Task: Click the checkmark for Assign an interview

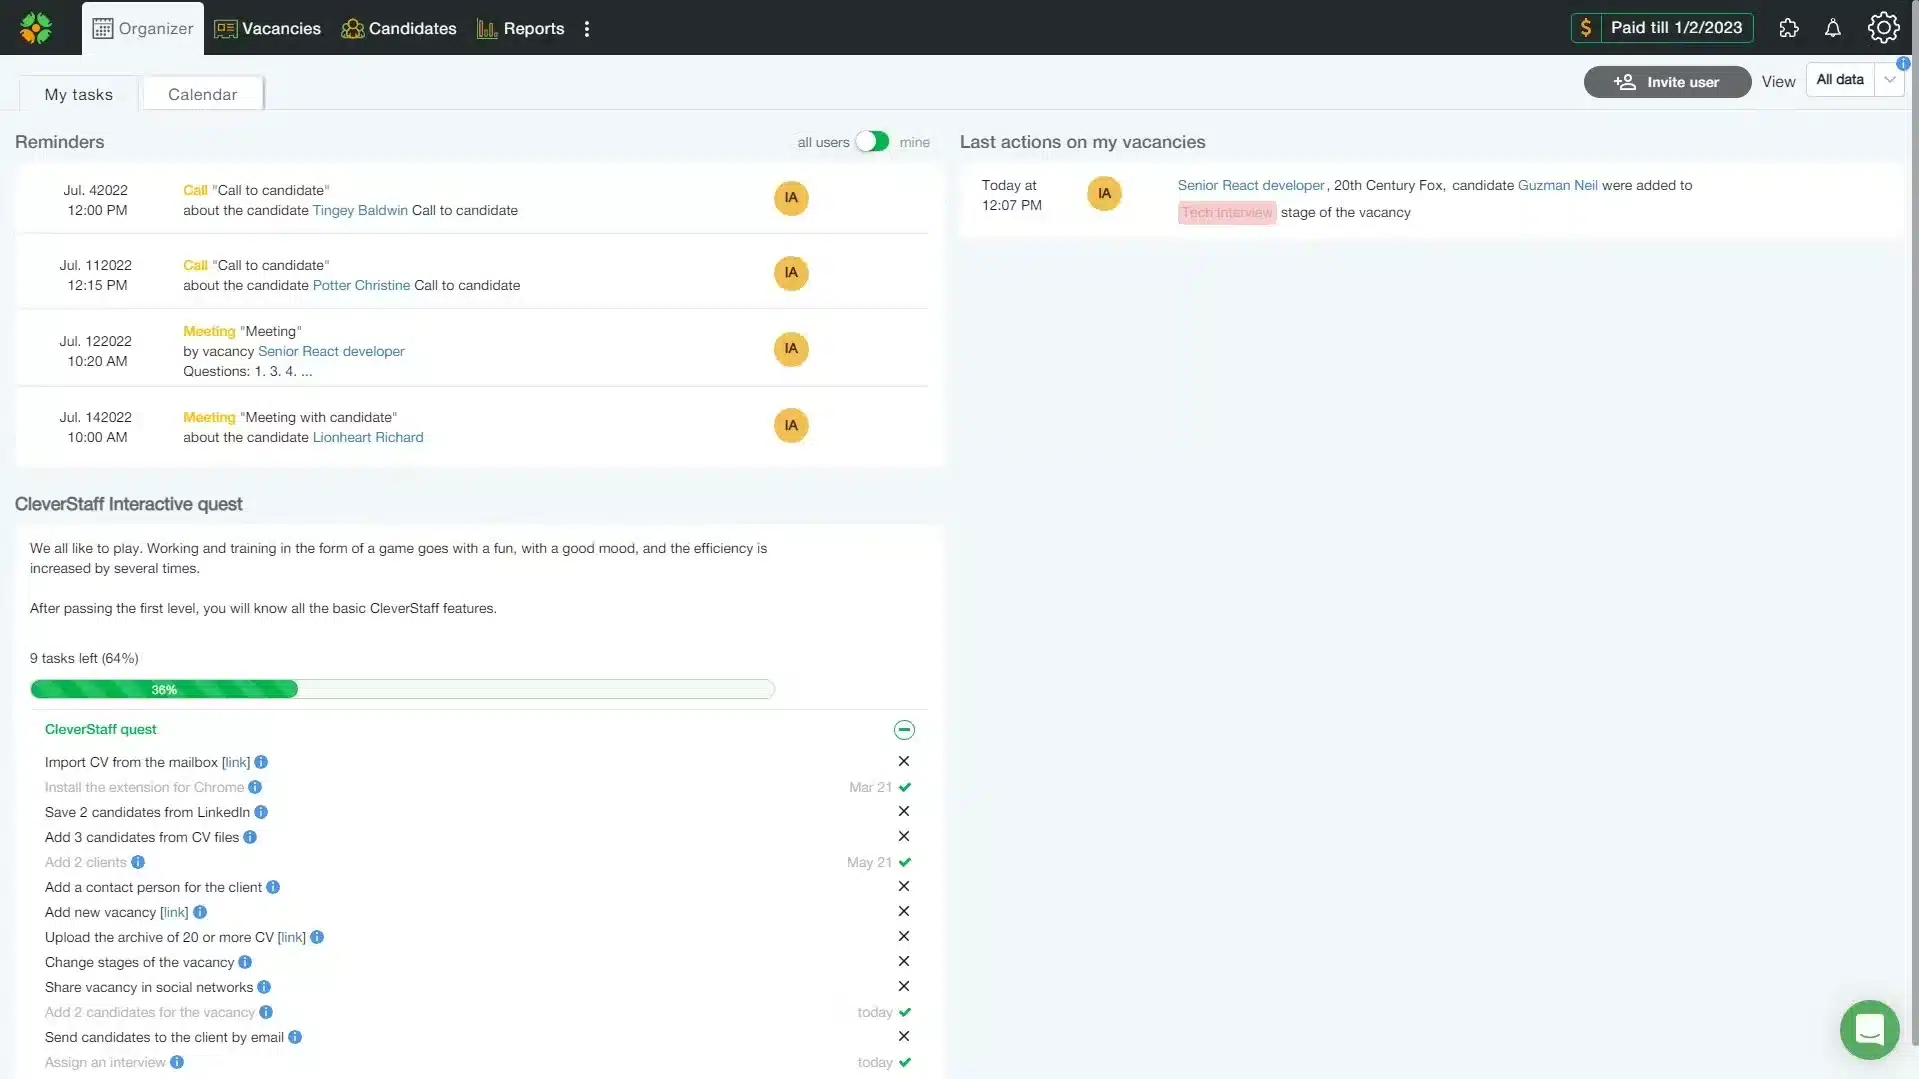Action: [904, 1062]
